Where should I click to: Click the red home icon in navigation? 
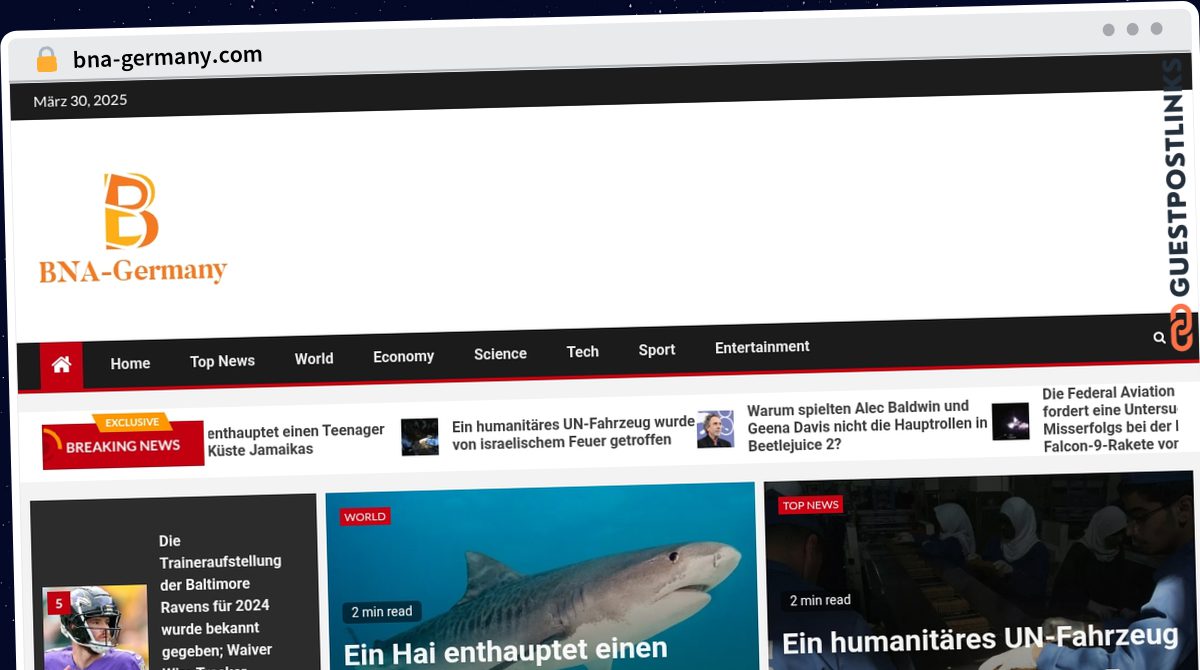click(61, 365)
